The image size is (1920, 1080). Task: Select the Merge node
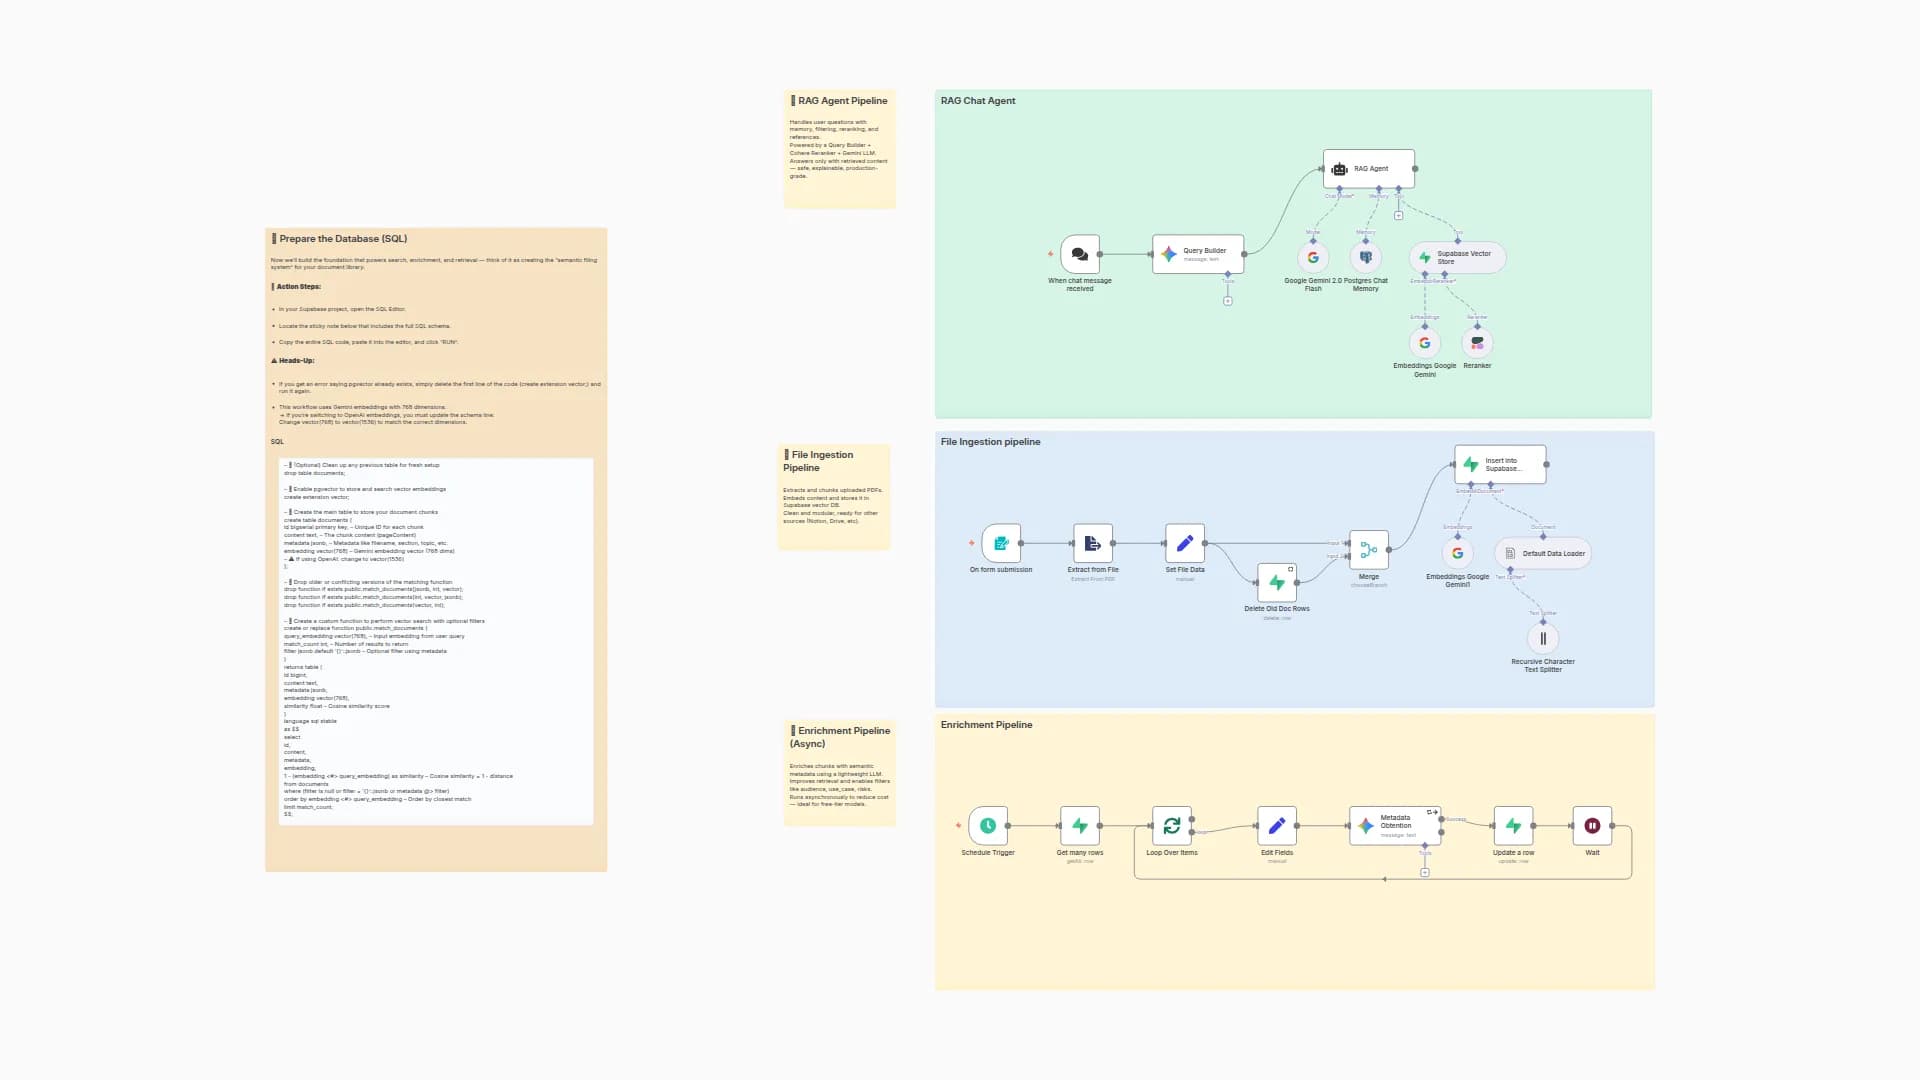1368,549
